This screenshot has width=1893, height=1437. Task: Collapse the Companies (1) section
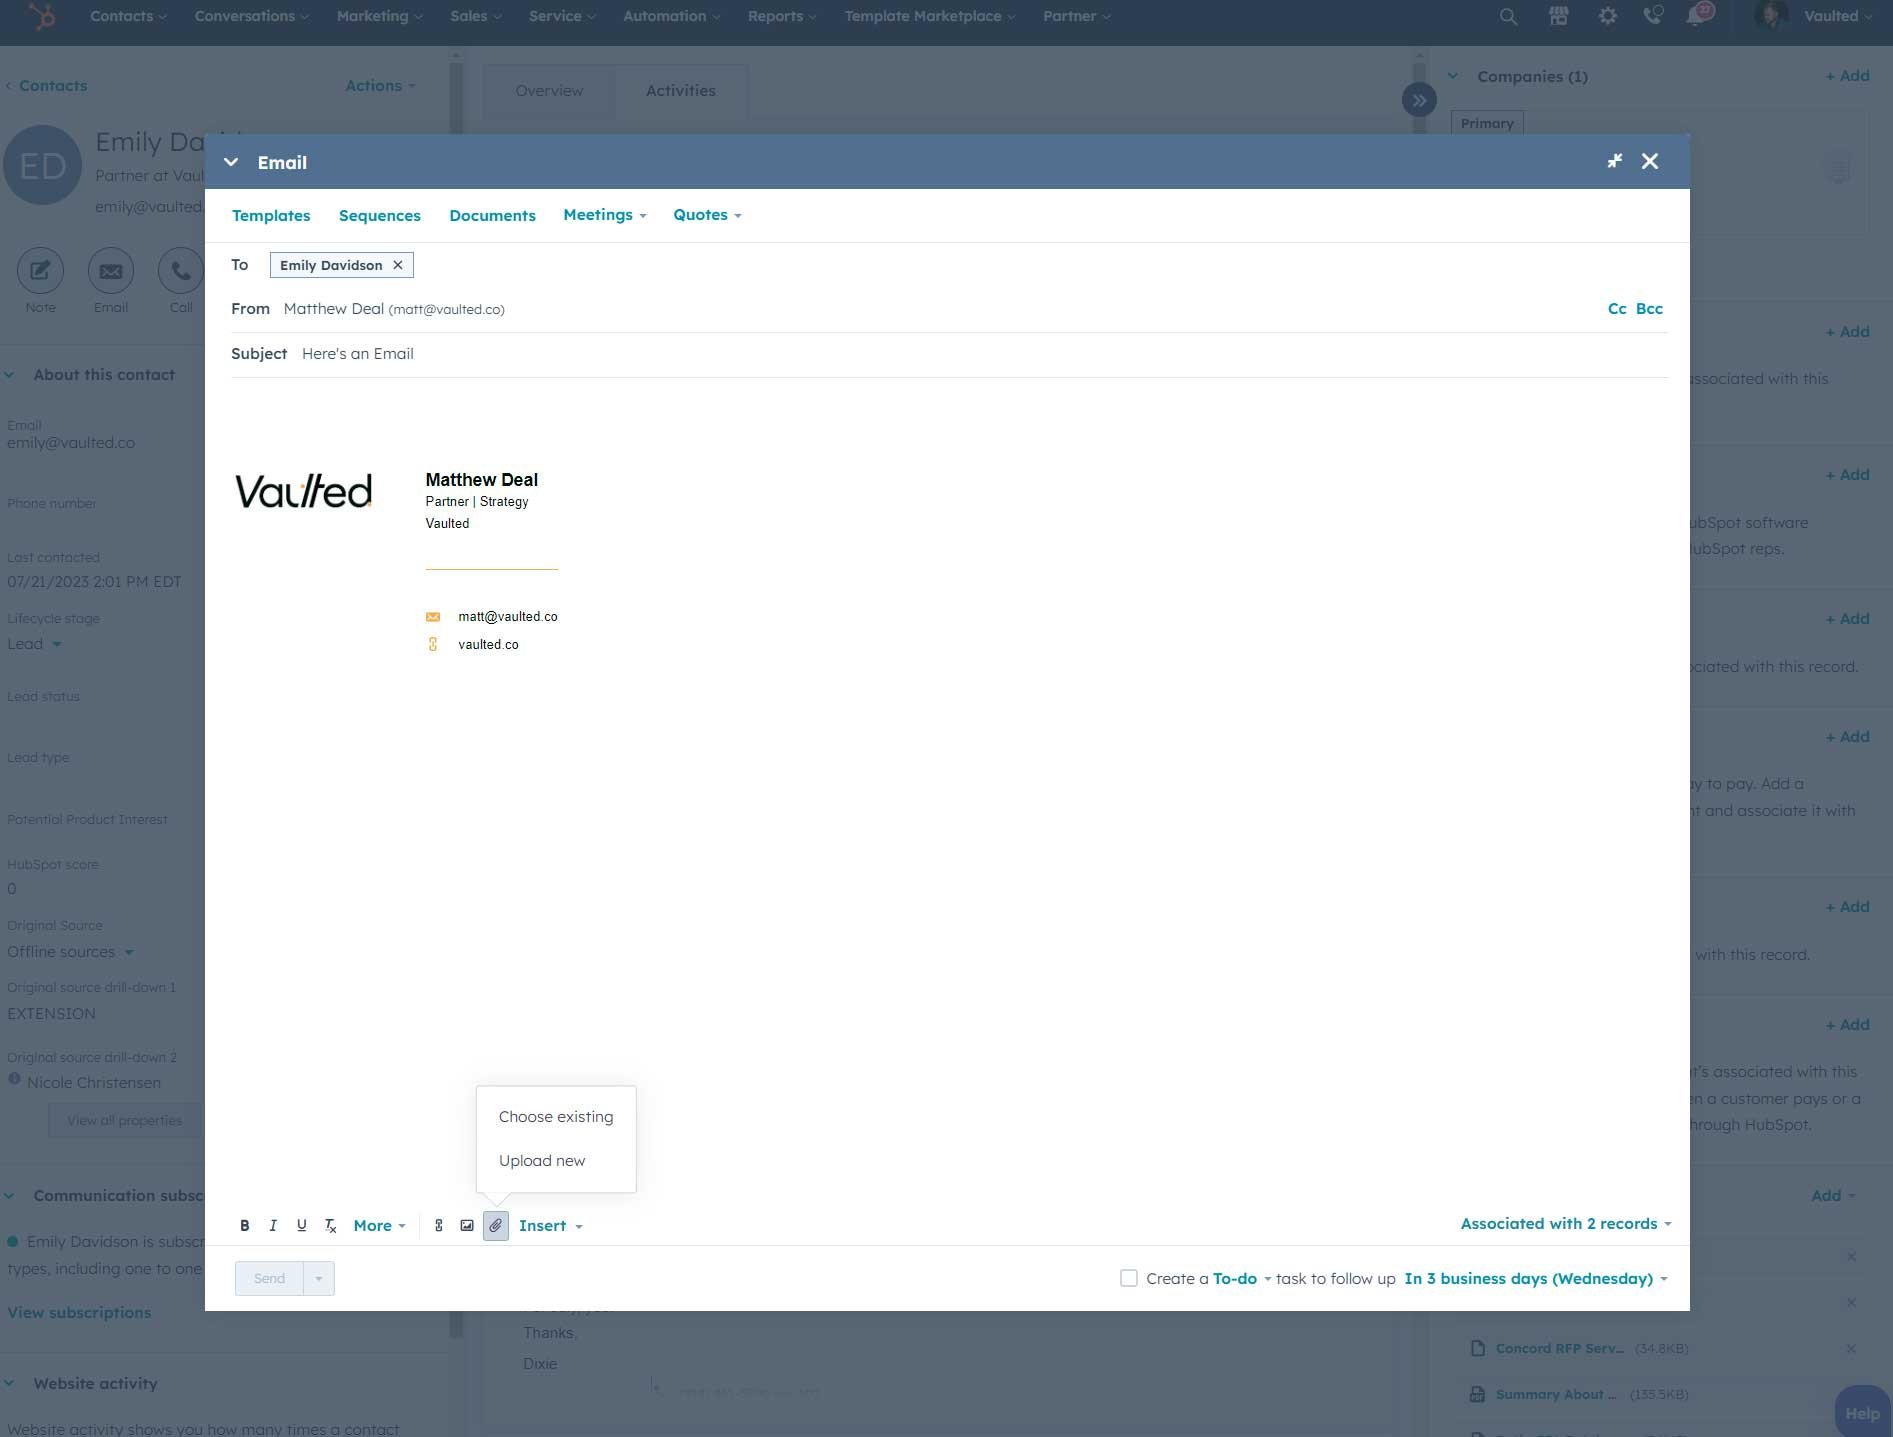(x=1453, y=76)
